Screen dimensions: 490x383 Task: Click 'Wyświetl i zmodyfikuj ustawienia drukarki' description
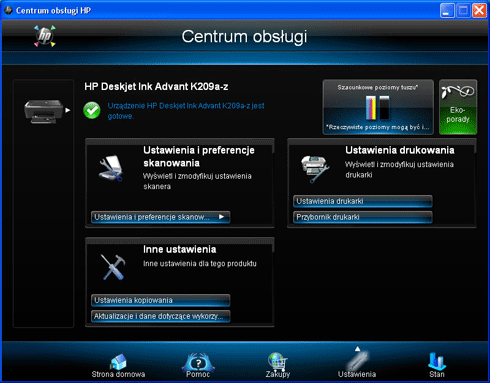399,170
